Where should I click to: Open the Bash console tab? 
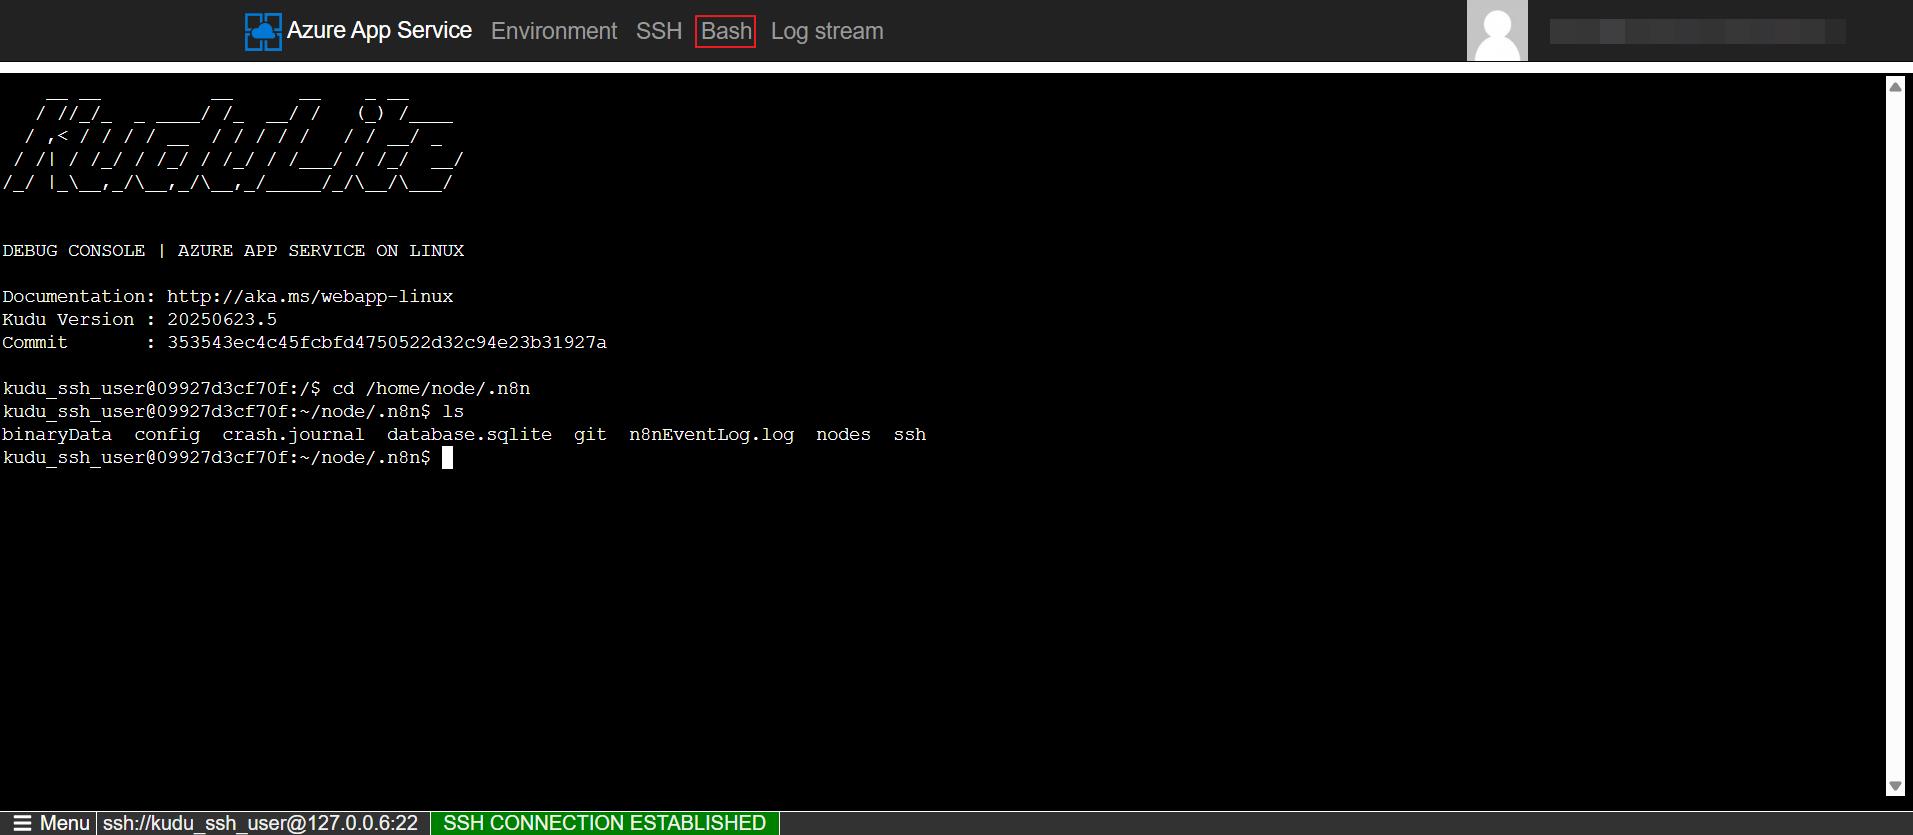coord(726,31)
